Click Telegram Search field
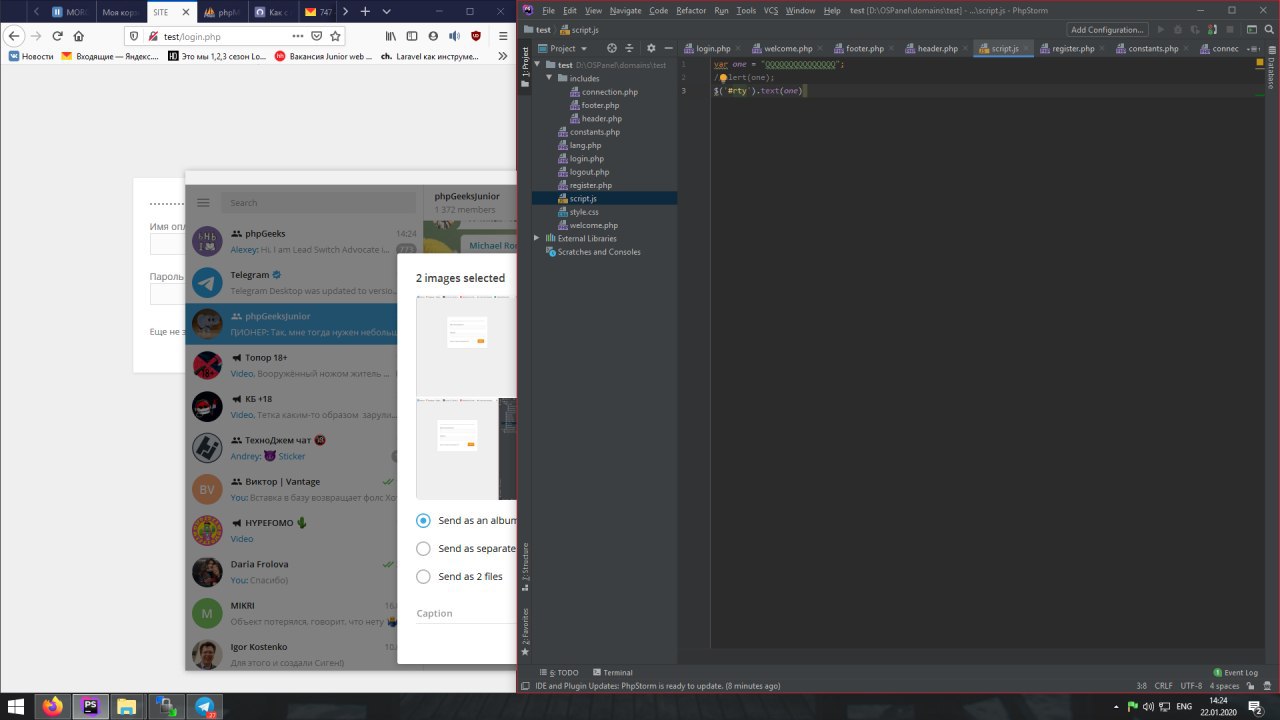Image resolution: width=1280 pixels, height=720 pixels. click(318, 202)
